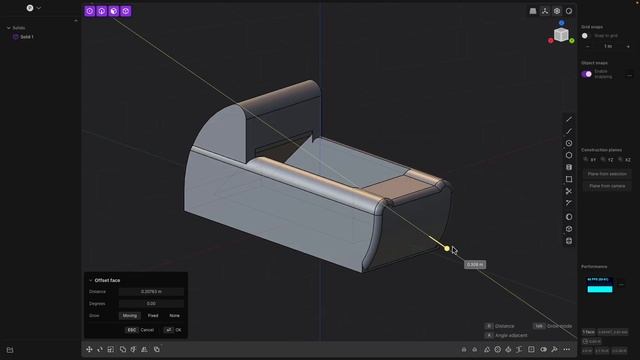This screenshot has height=360, width=640.
Task: Toggle Snap to grid switch
Action: click(x=586, y=36)
